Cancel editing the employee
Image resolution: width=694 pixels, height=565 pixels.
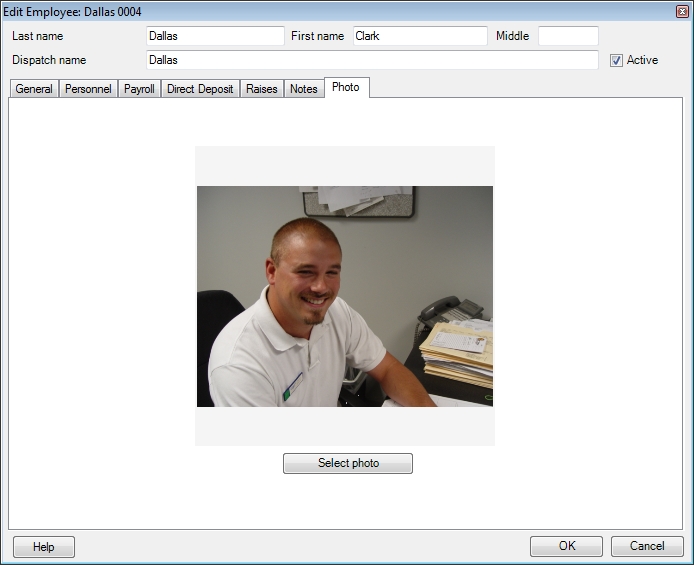pyautogui.click(x=647, y=546)
